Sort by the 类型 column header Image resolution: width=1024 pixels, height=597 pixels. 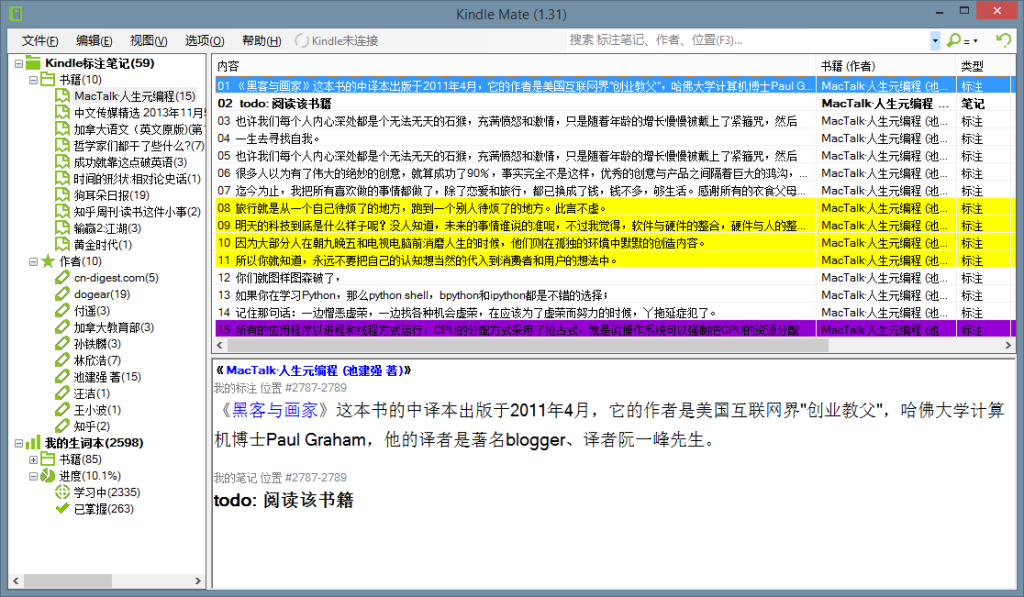(985, 66)
